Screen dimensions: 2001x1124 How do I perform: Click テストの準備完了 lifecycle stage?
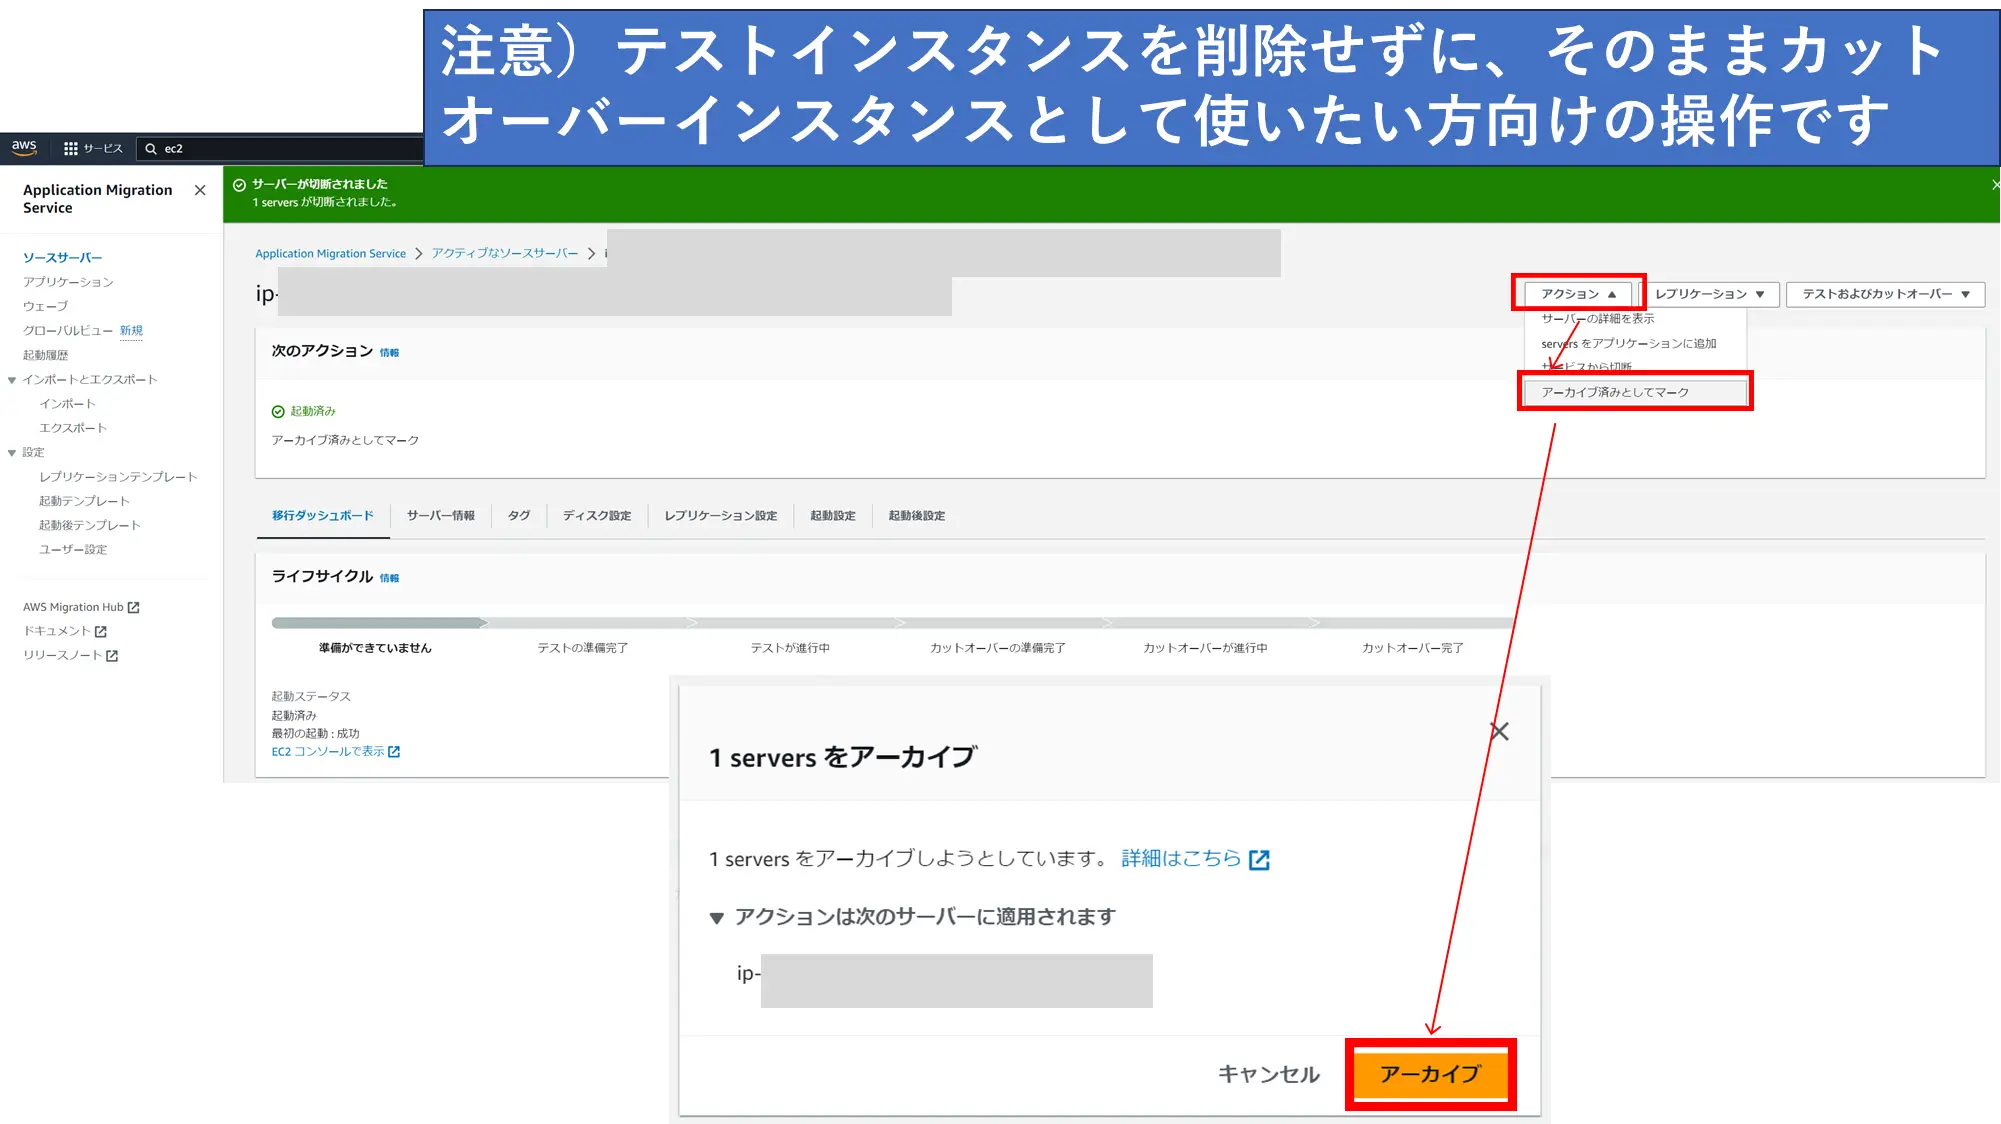(583, 648)
